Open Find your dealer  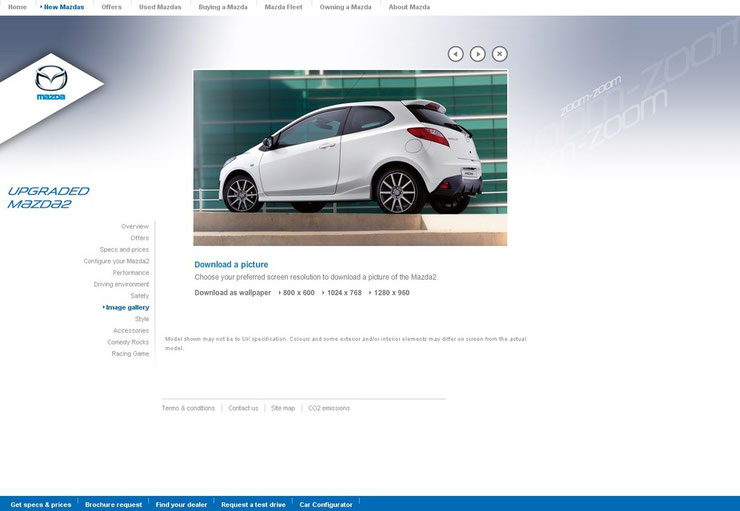pyautogui.click(x=181, y=504)
